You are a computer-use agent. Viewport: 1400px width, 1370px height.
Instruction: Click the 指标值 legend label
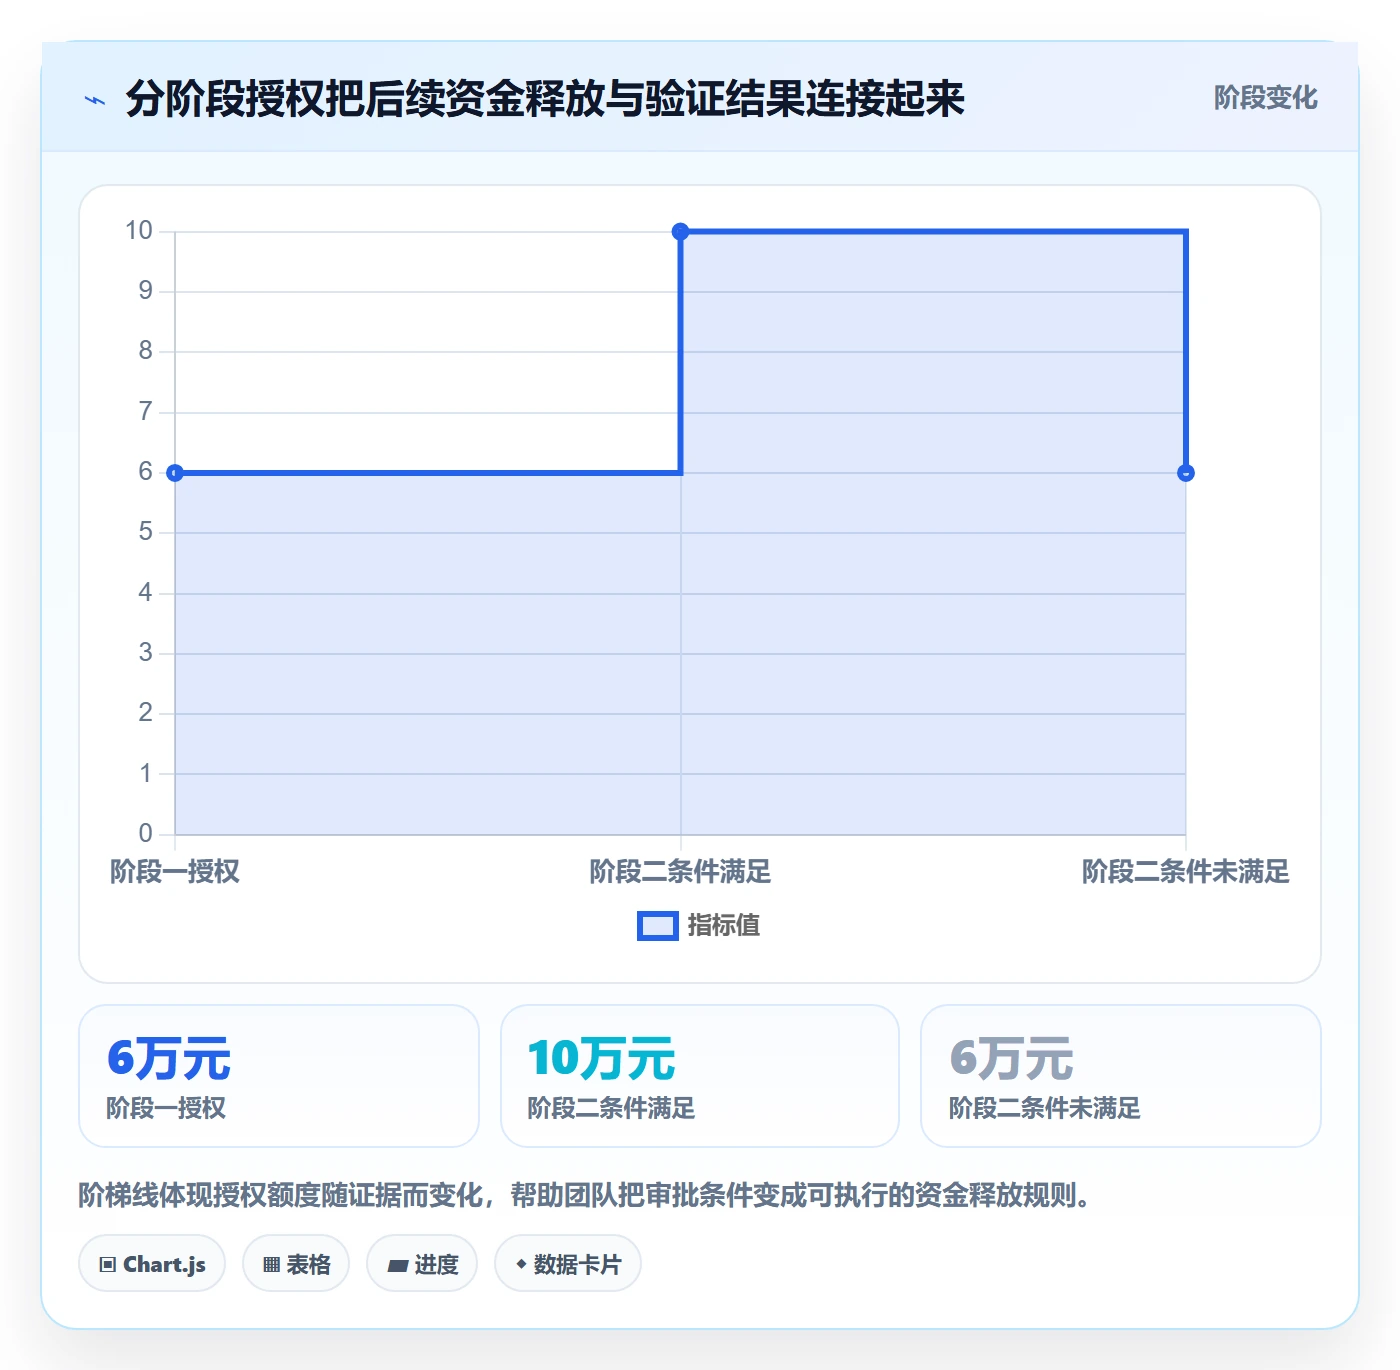point(724,926)
